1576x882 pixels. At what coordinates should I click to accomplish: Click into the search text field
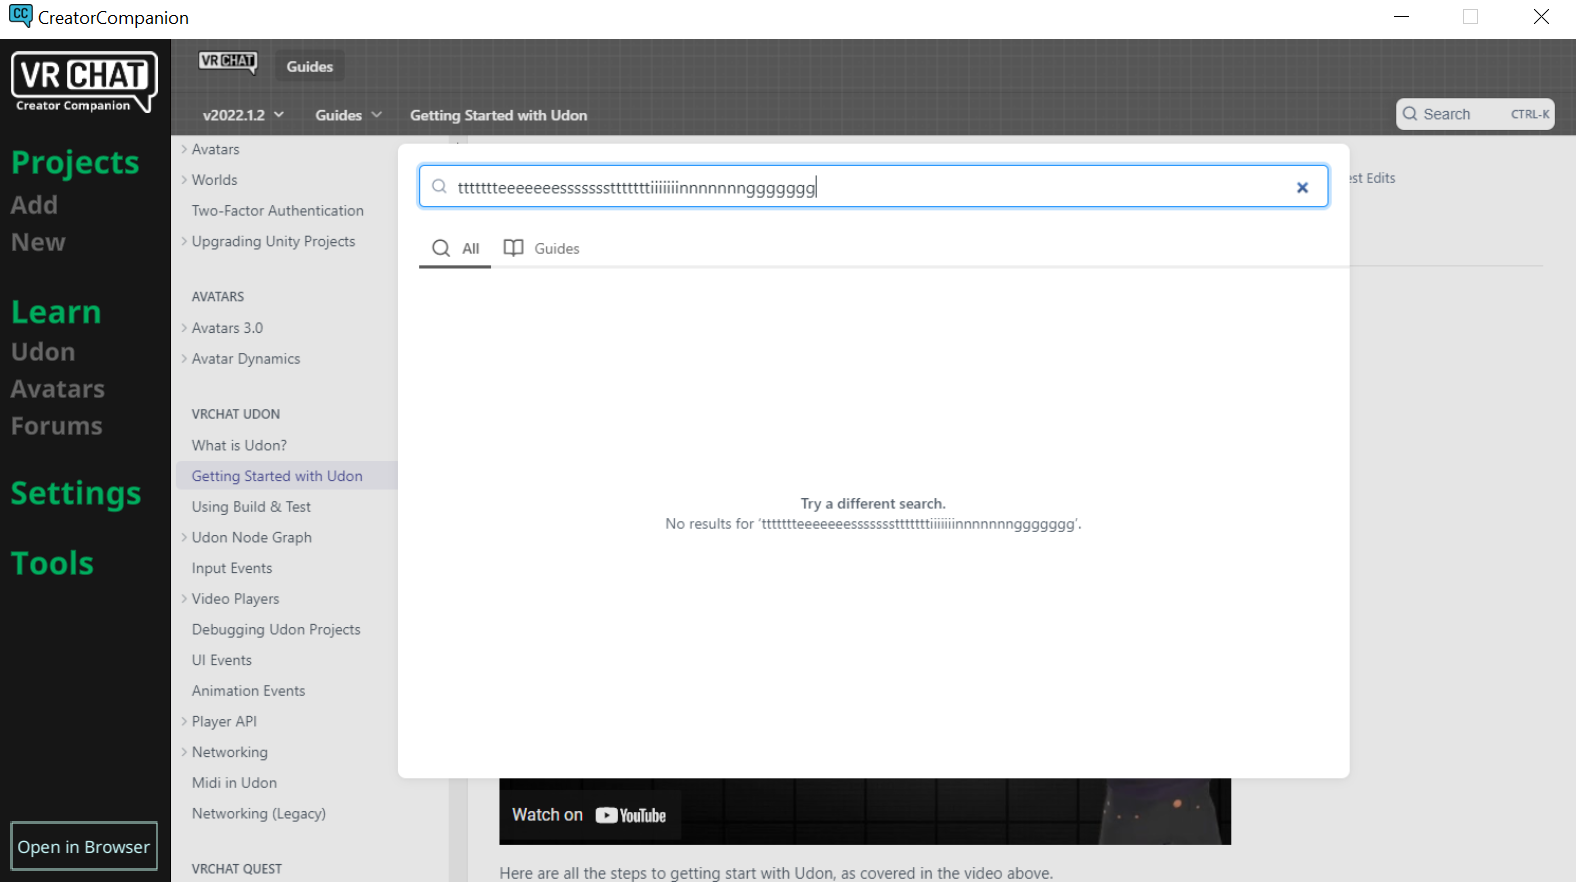click(x=873, y=187)
